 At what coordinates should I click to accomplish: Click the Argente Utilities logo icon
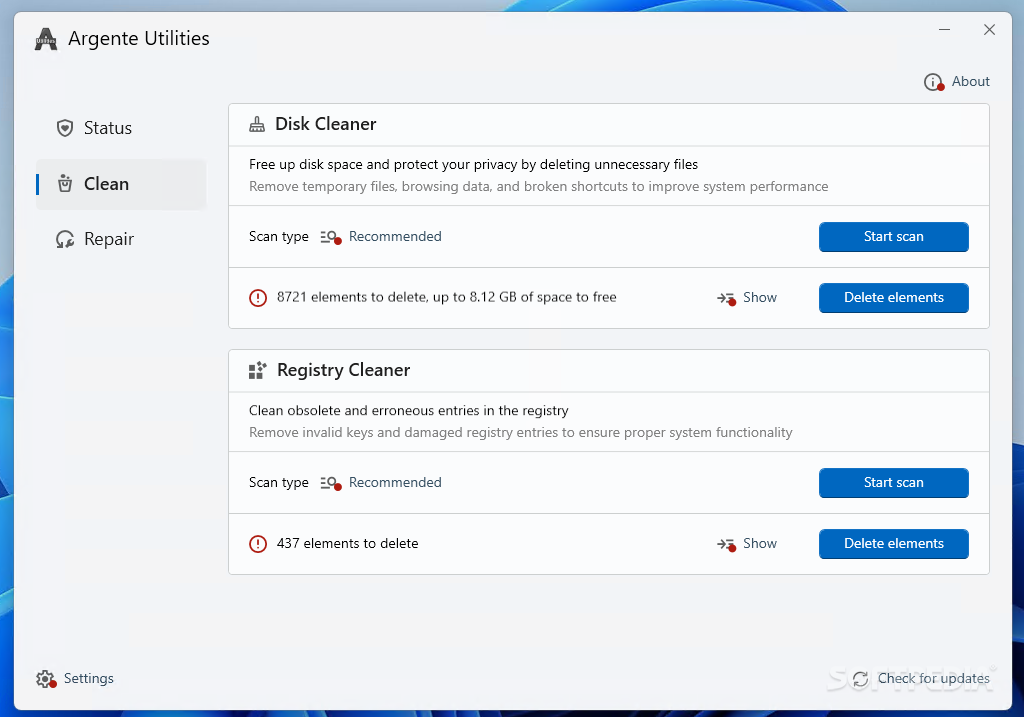46,39
